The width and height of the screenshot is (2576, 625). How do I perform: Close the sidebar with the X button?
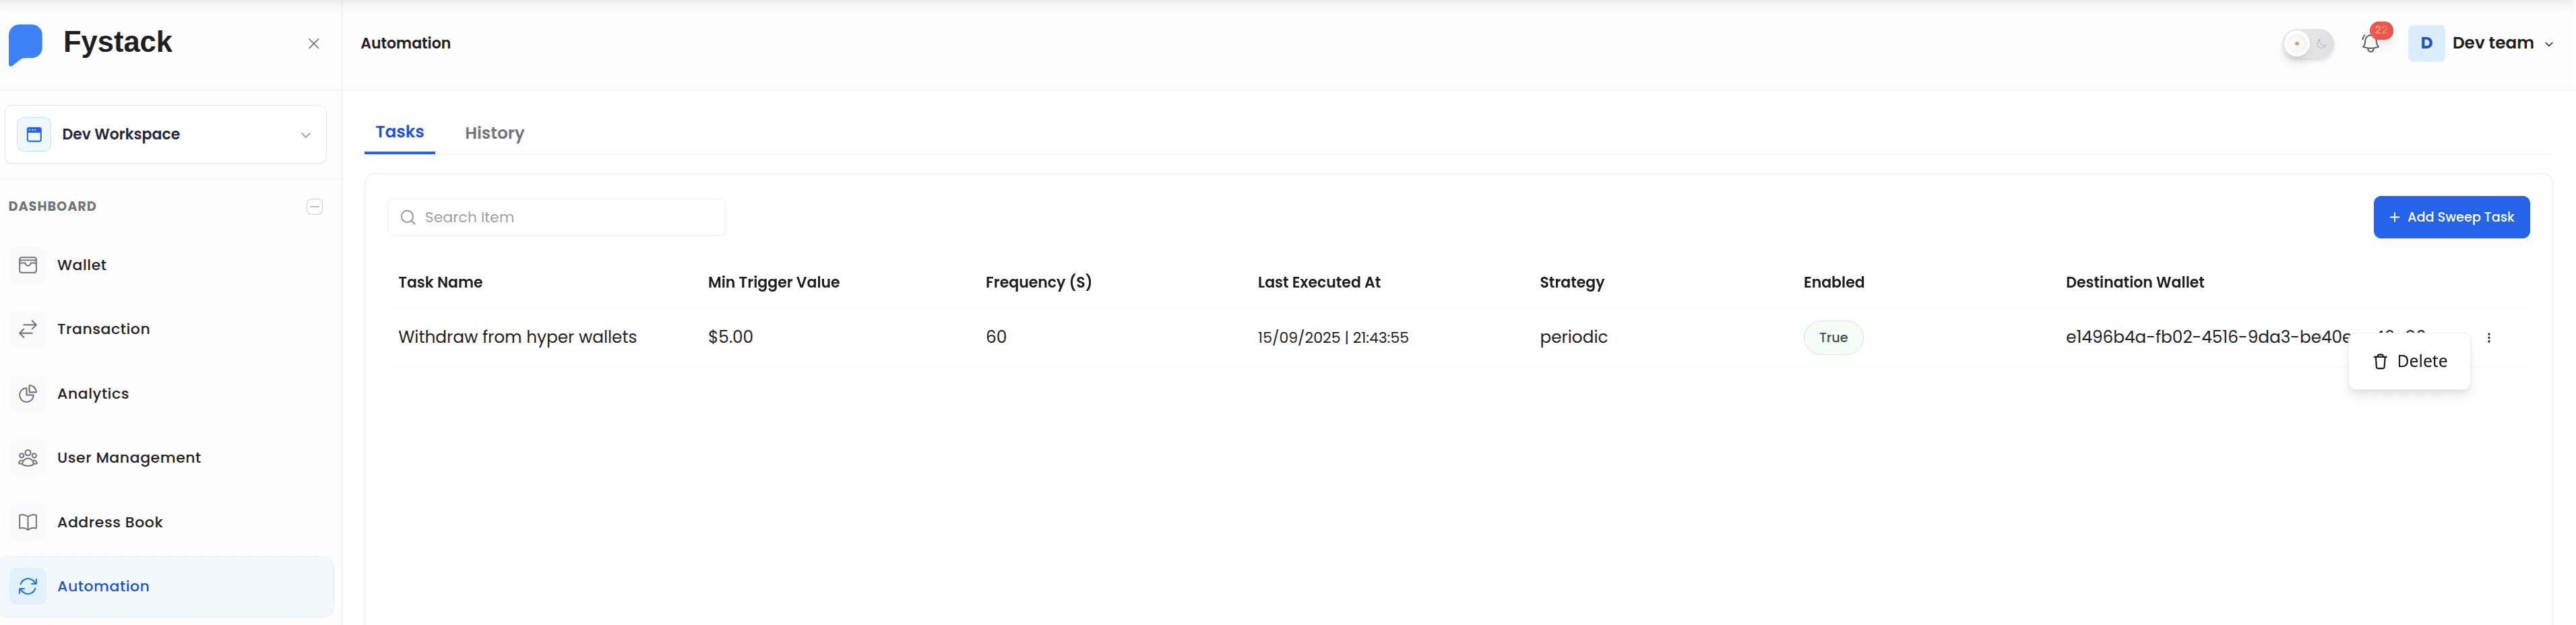[314, 44]
